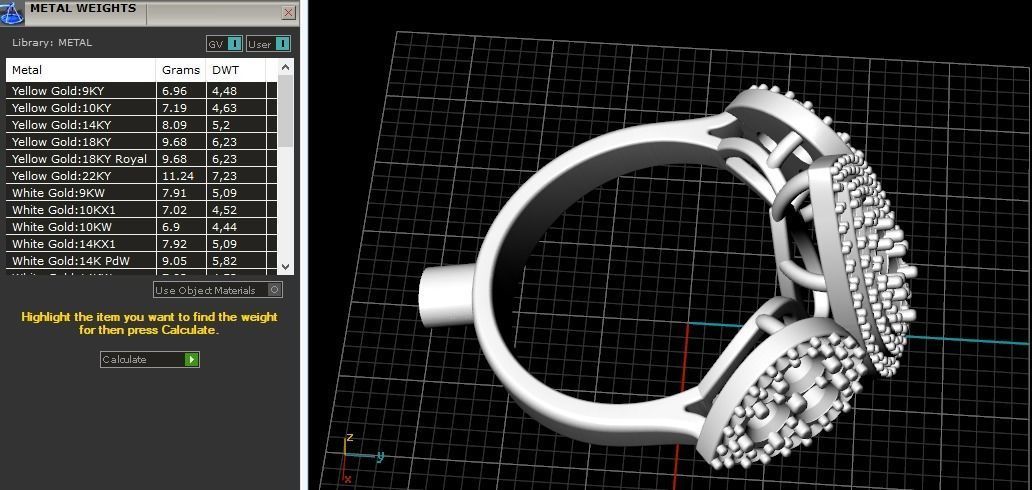The width and height of the screenshot is (1032, 490).
Task: Enable Use Object Materials option
Action: tap(218, 290)
